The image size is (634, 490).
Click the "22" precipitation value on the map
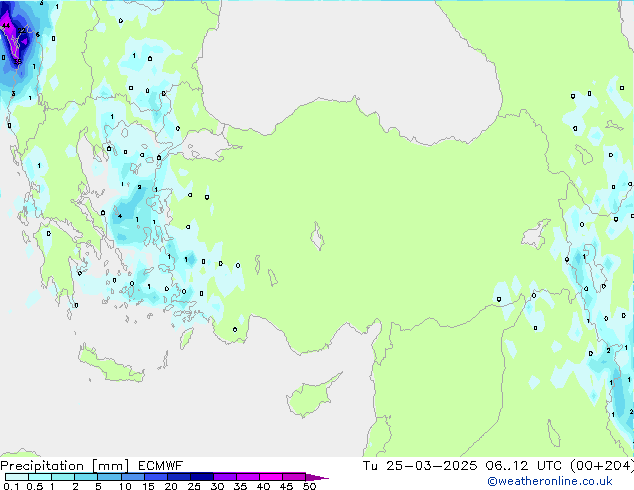coord(21,30)
